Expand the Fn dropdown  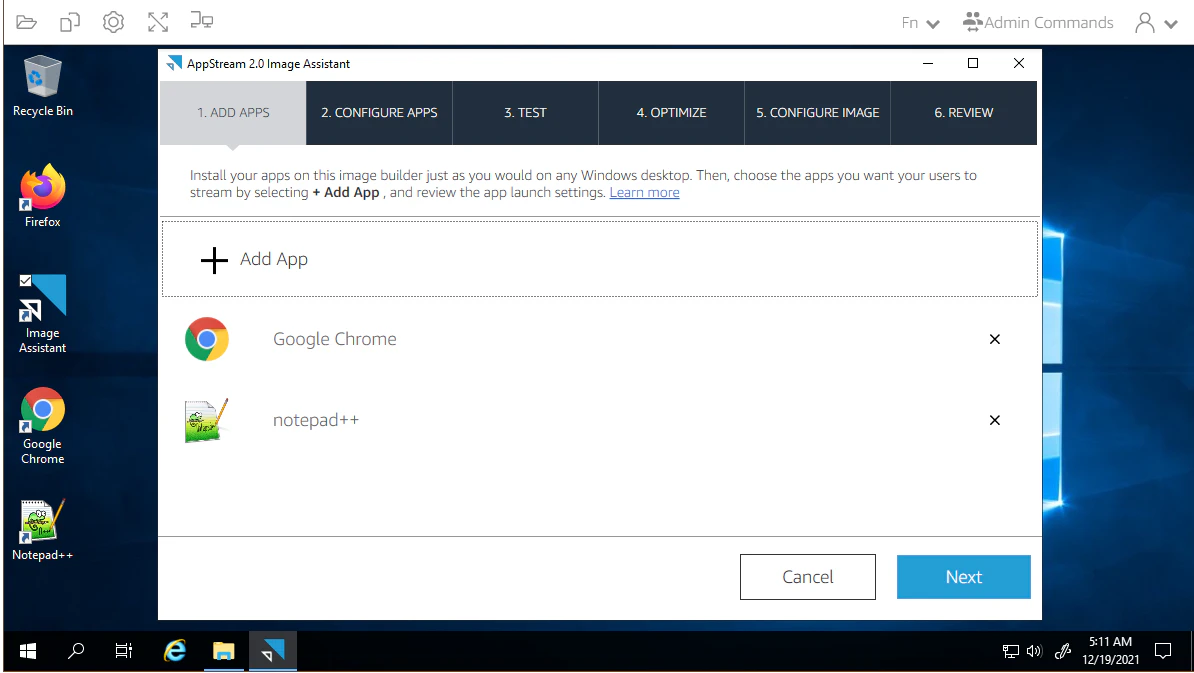[x=920, y=23]
